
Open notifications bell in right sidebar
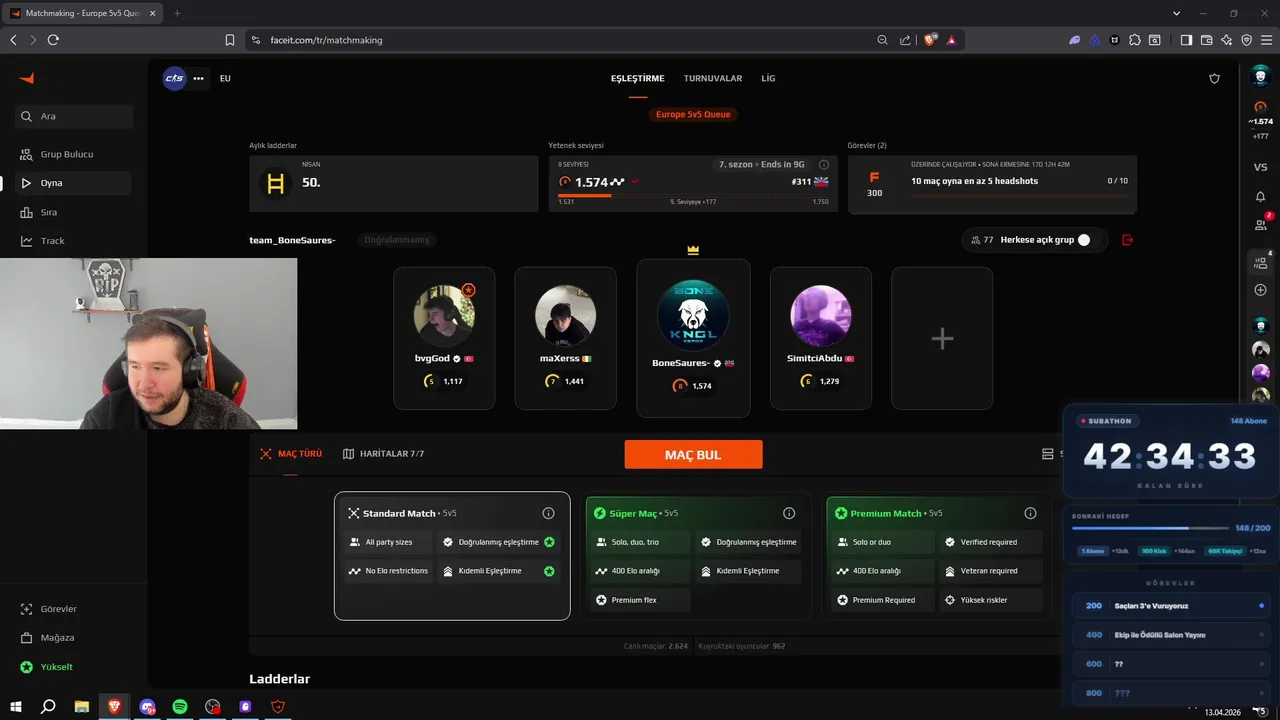coord(1260,197)
